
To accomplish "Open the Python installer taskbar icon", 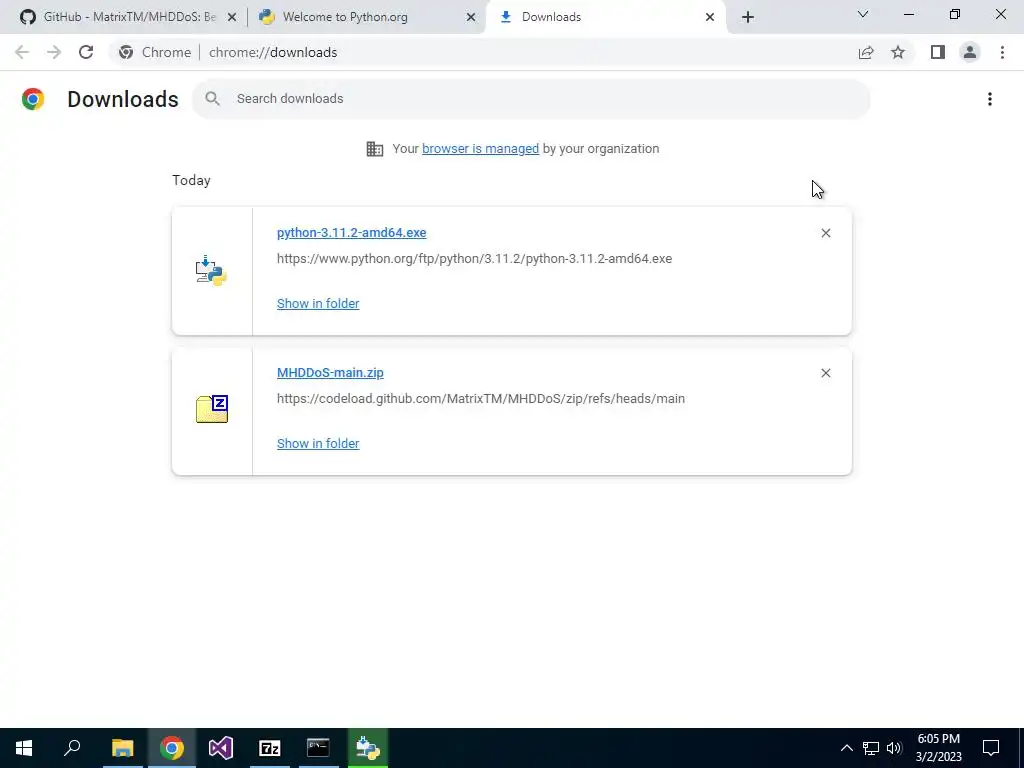I will point(368,748).
